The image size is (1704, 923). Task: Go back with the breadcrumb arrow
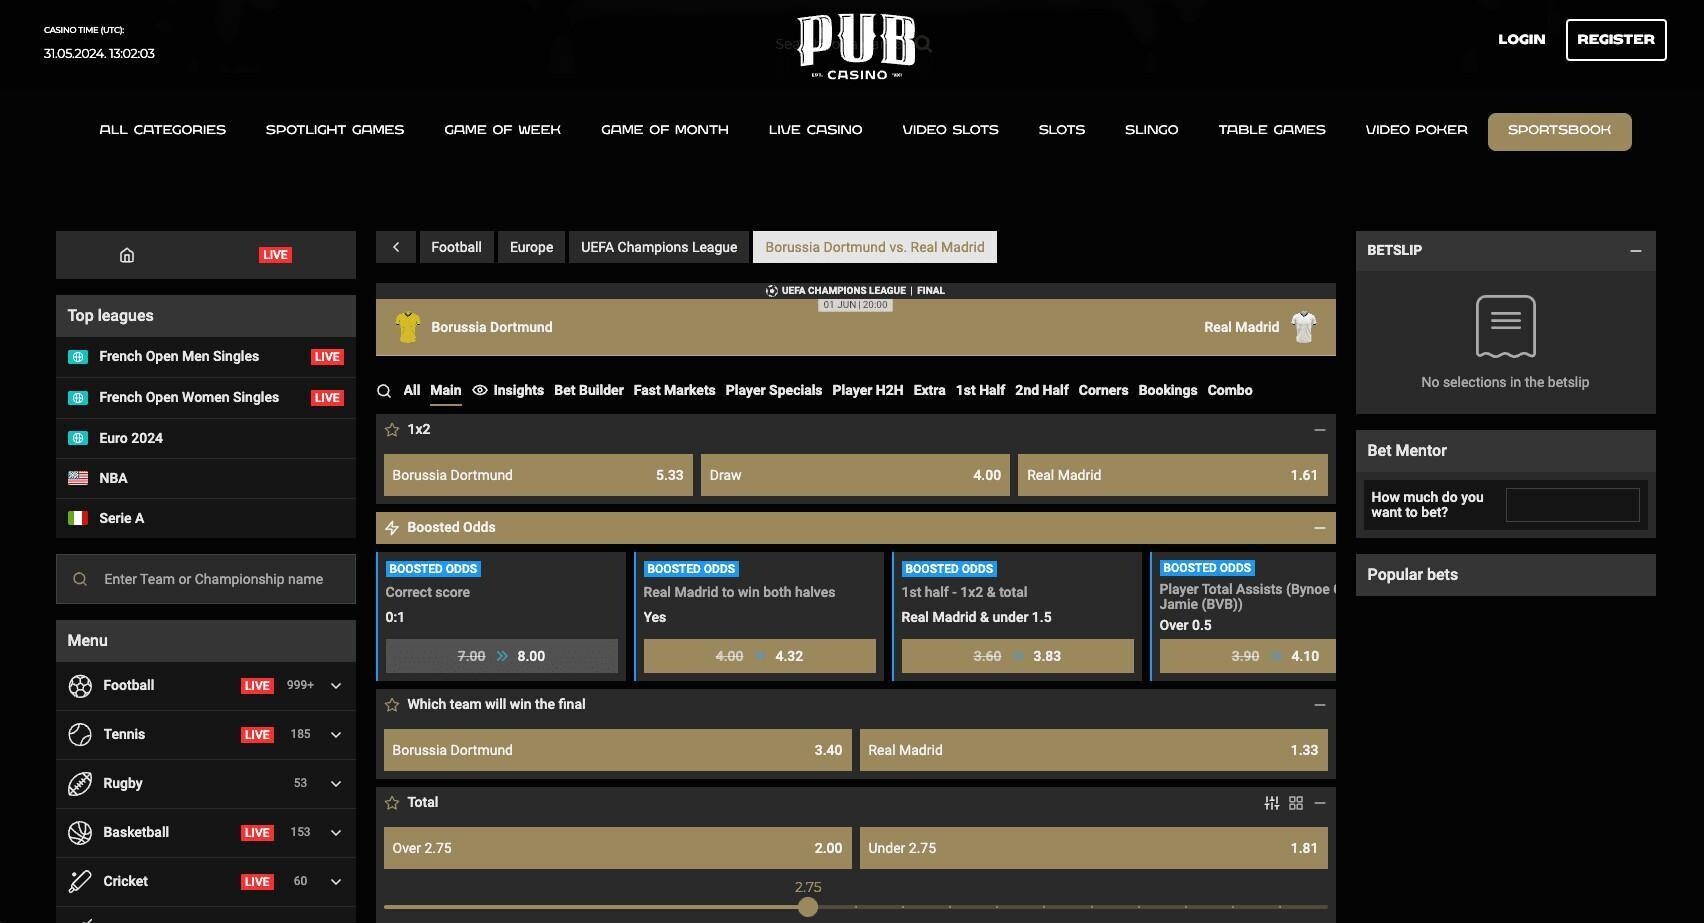(x=396, y=247)
